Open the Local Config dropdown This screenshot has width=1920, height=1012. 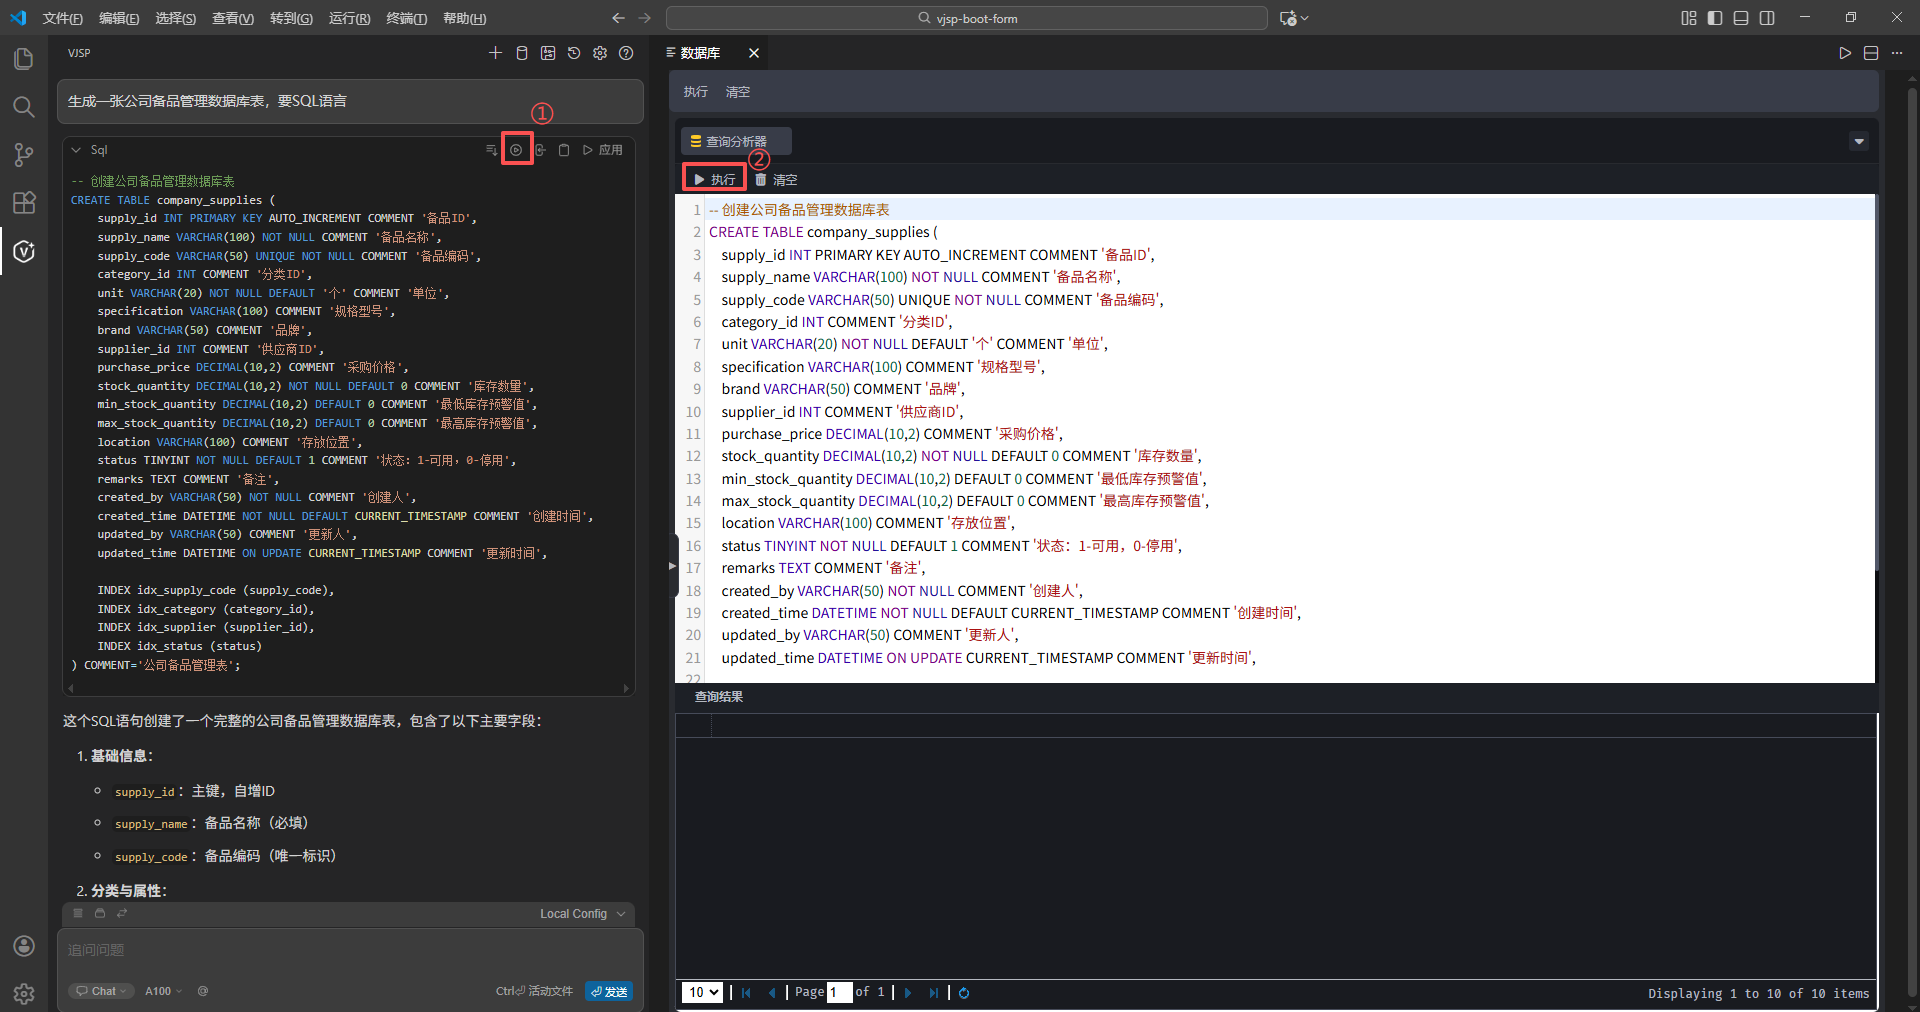pos(582,914)
